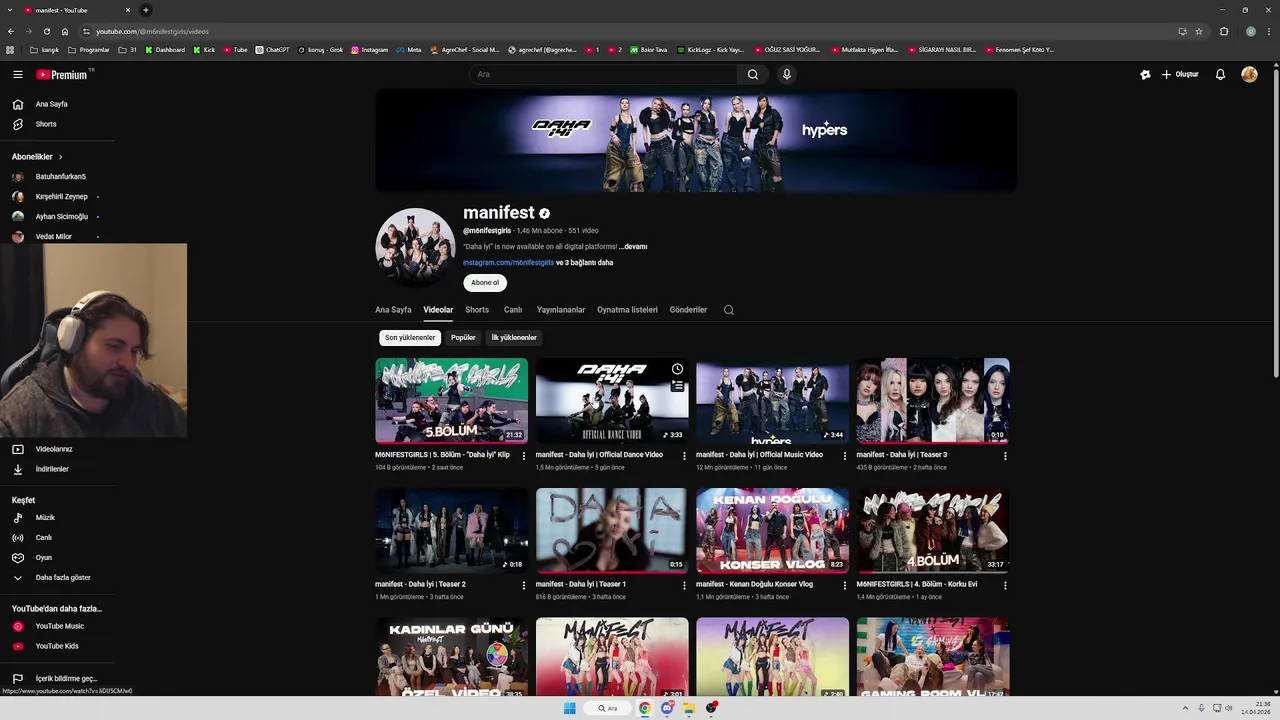Viewport: 1280px width, 720px height.
Task: Open Windows Start button on taskbar
Action: pyautogui.click(x=569, y=708)
